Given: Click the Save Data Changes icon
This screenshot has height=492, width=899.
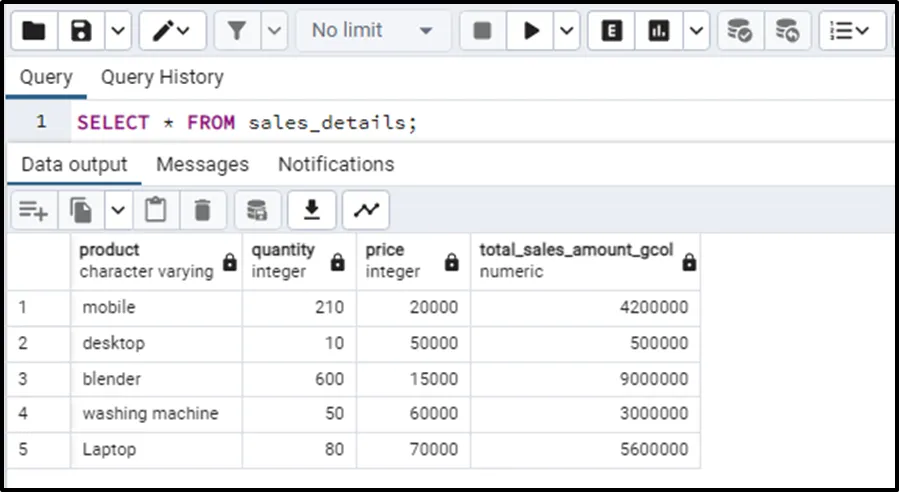Looking at the screenshot, I should (257, 210).
